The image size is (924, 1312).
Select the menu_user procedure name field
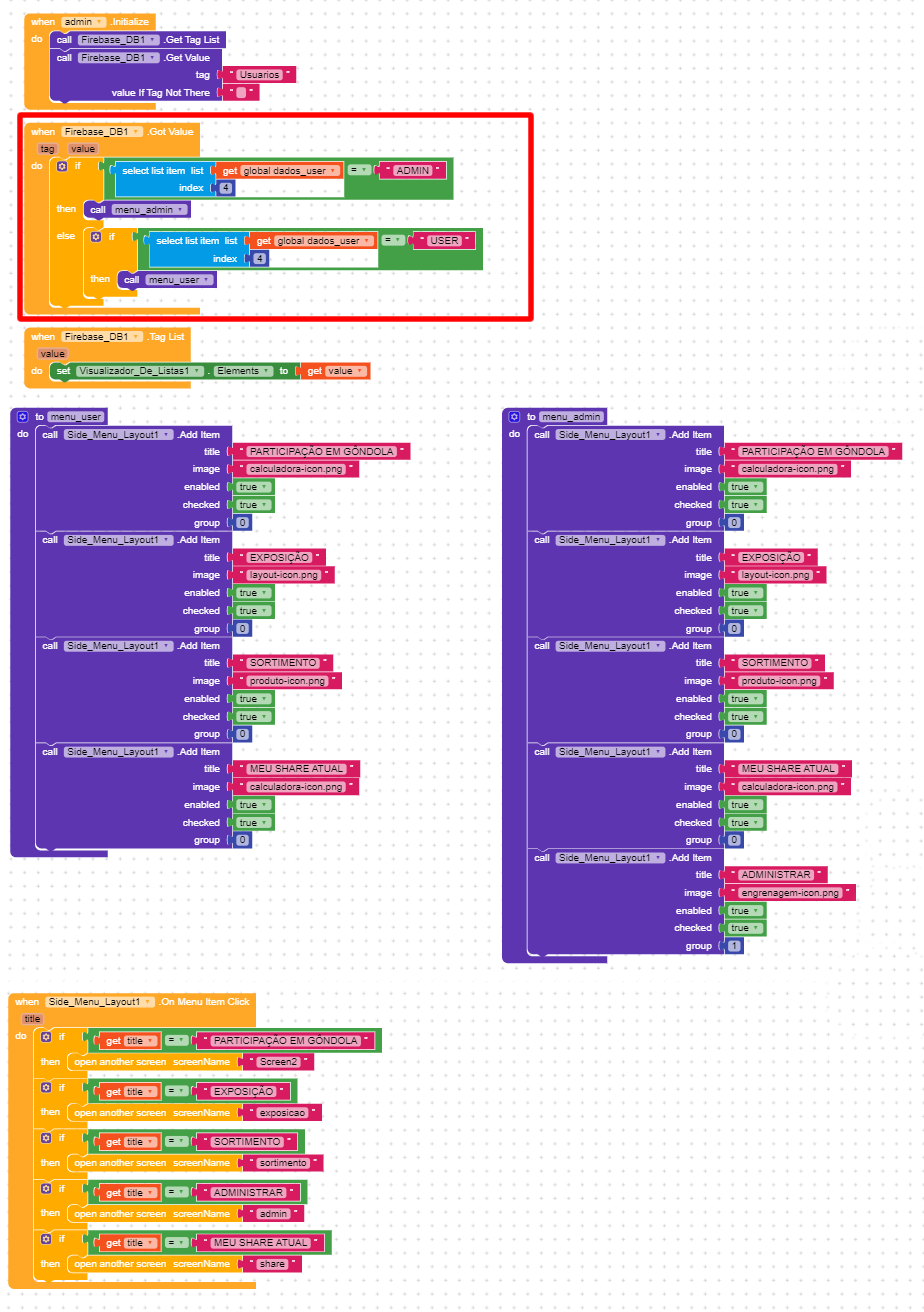pyautogui.click(x=75, y=416)
